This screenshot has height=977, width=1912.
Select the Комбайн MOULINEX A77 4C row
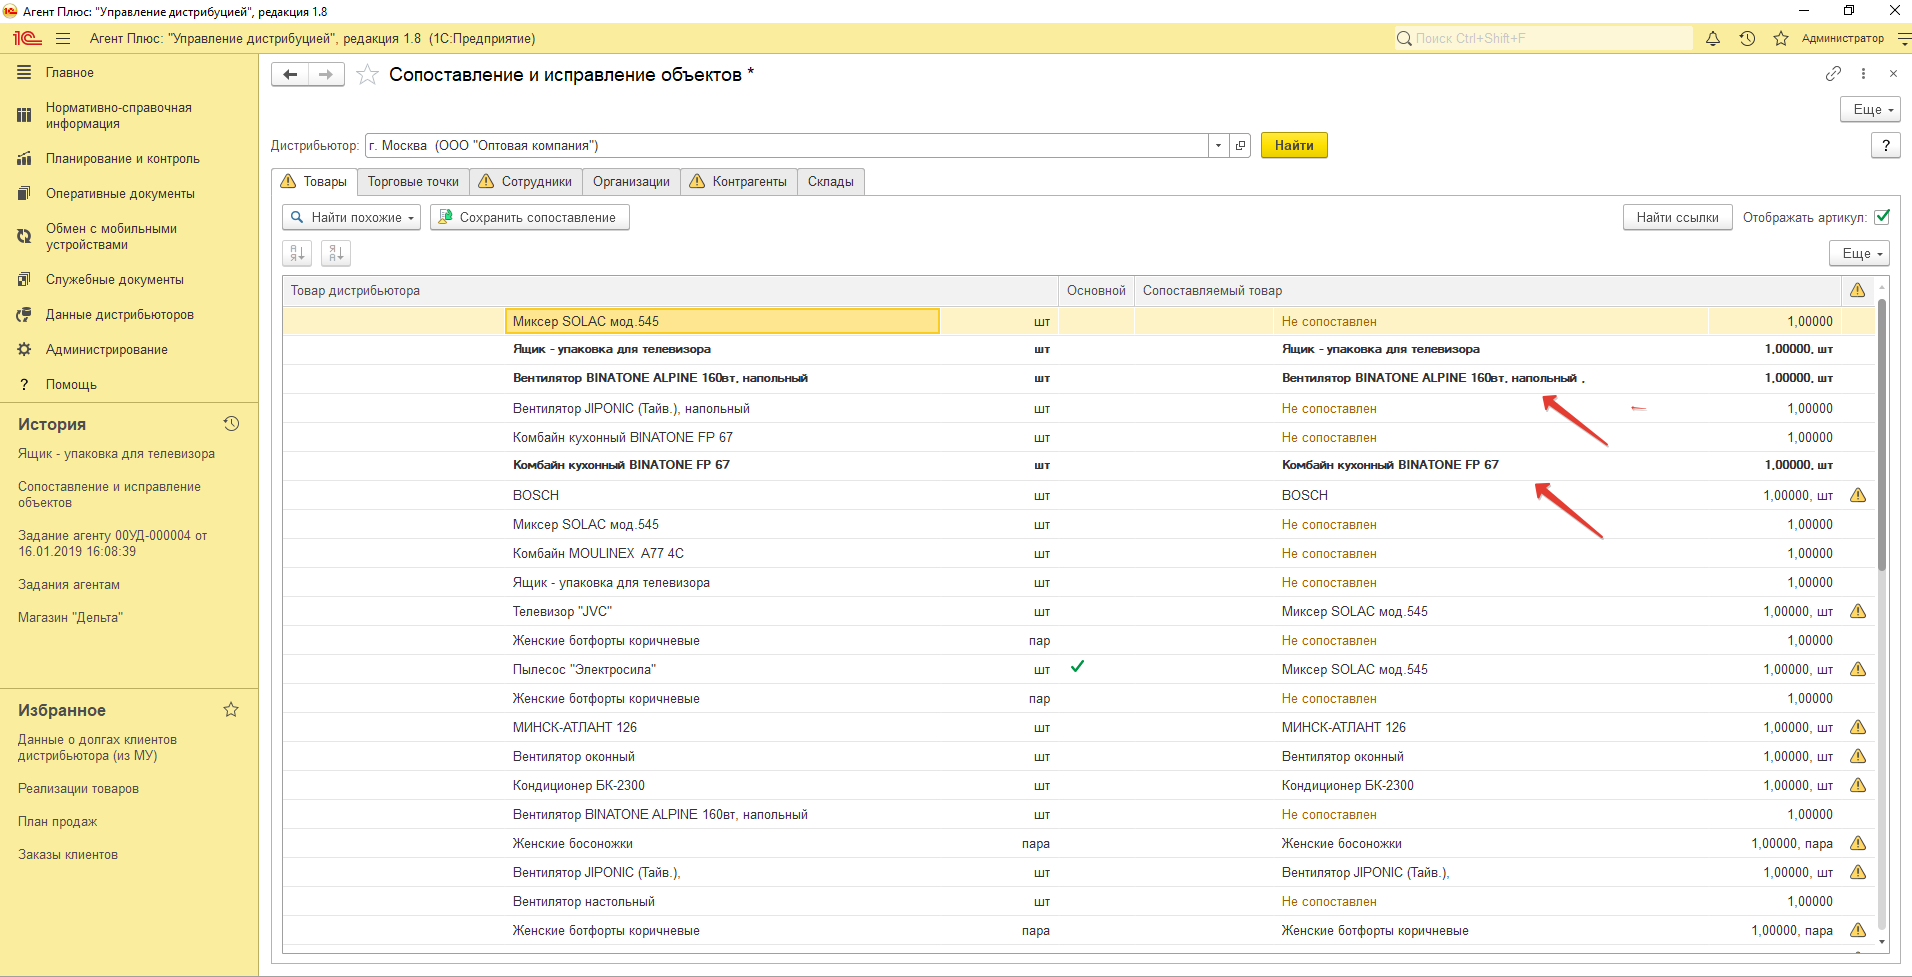pyautogui.click(x=1080, y=553)
